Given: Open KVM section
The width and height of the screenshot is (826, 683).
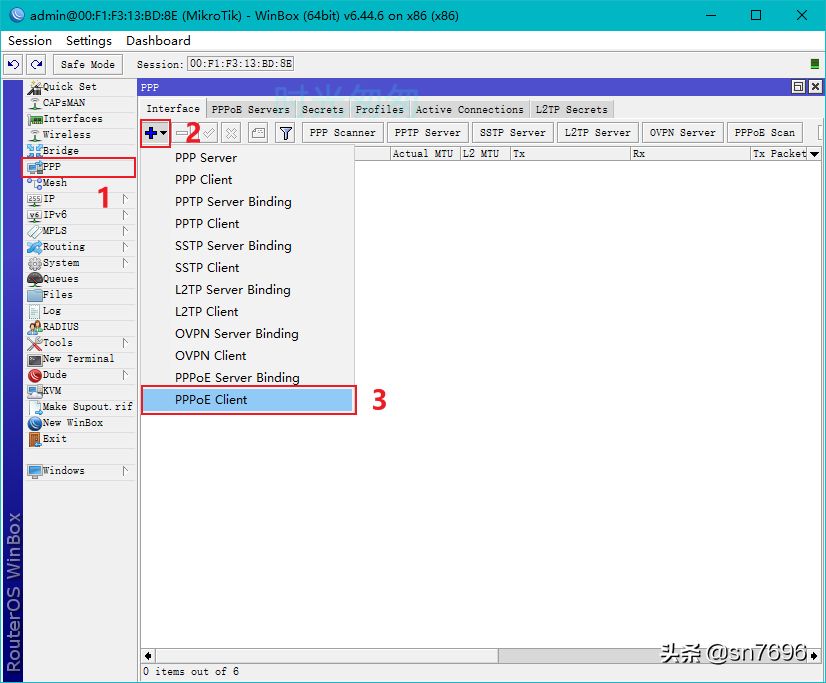Looking at the screenshot, I should [80, 391].
